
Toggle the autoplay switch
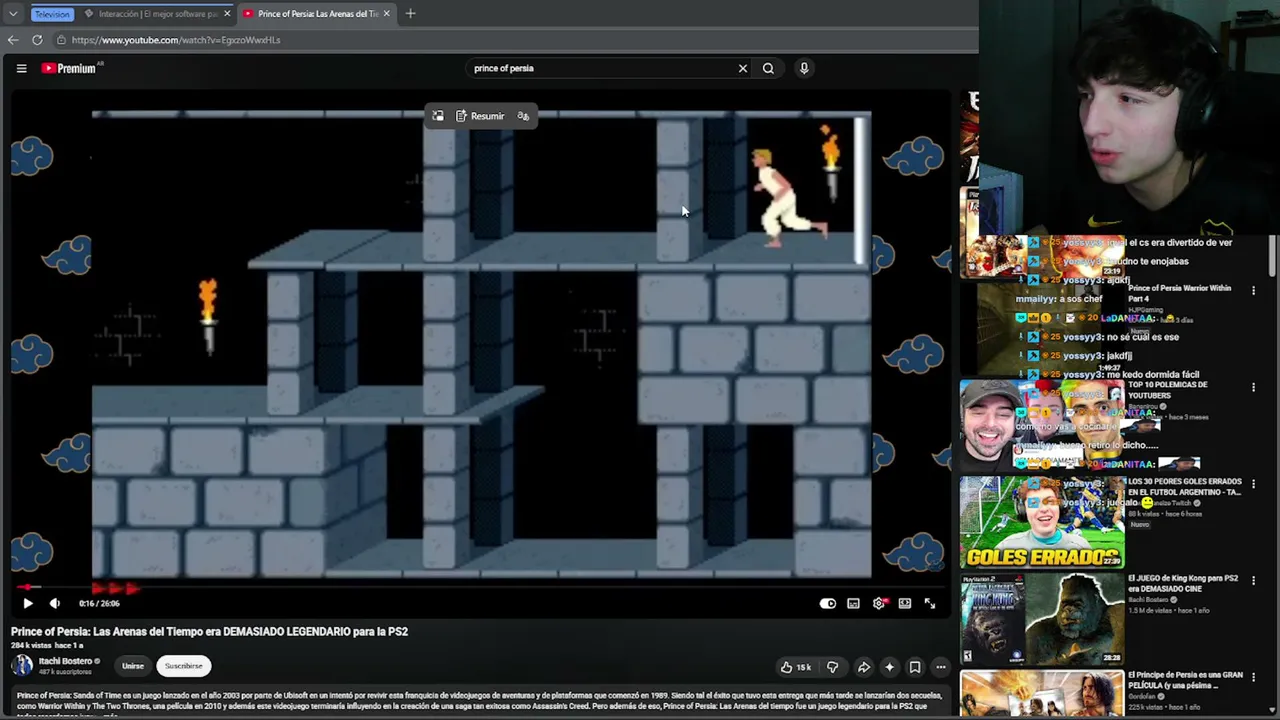pyautogui.click(x=828, y=603)
